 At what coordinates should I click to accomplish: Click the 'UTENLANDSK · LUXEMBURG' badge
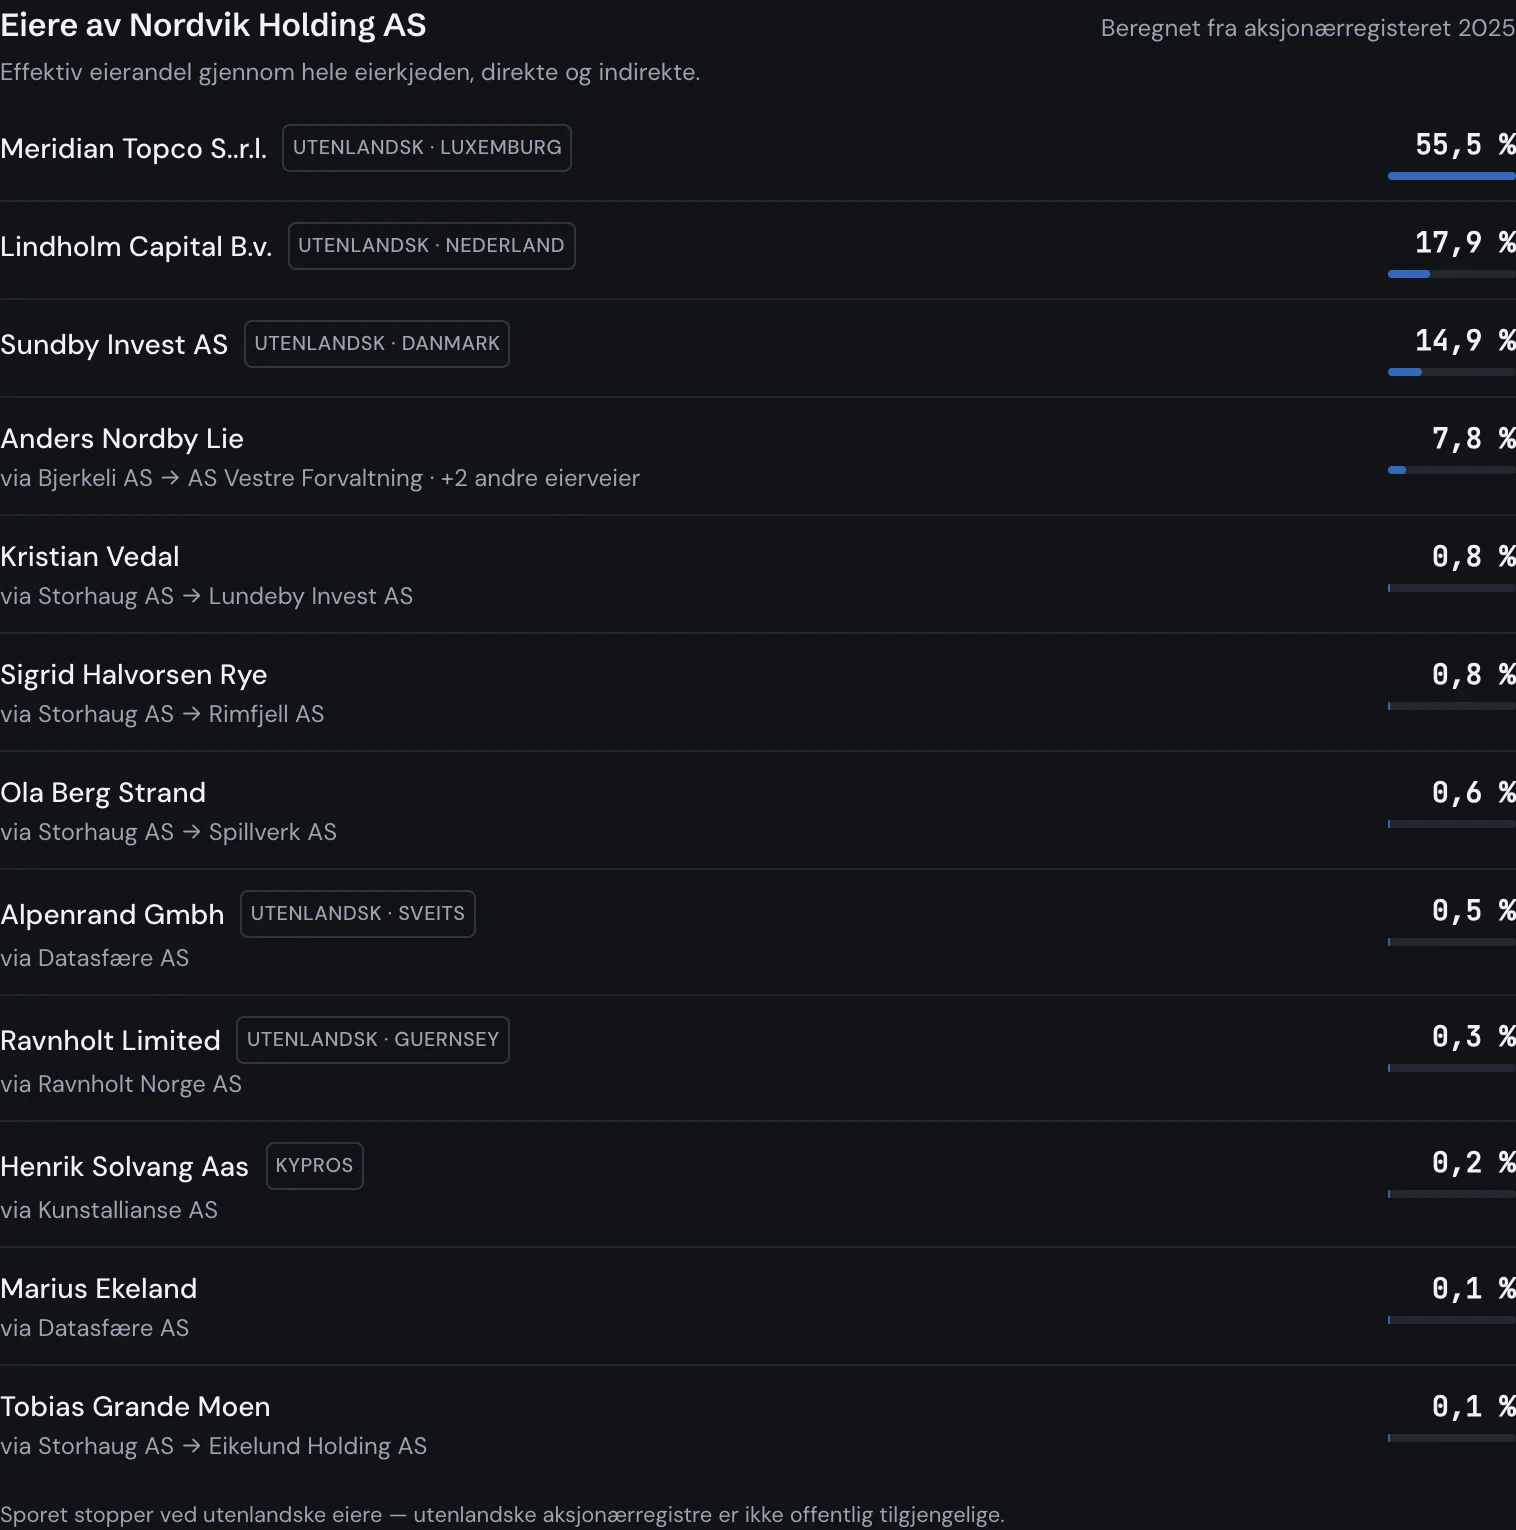(x=427, y=148)
